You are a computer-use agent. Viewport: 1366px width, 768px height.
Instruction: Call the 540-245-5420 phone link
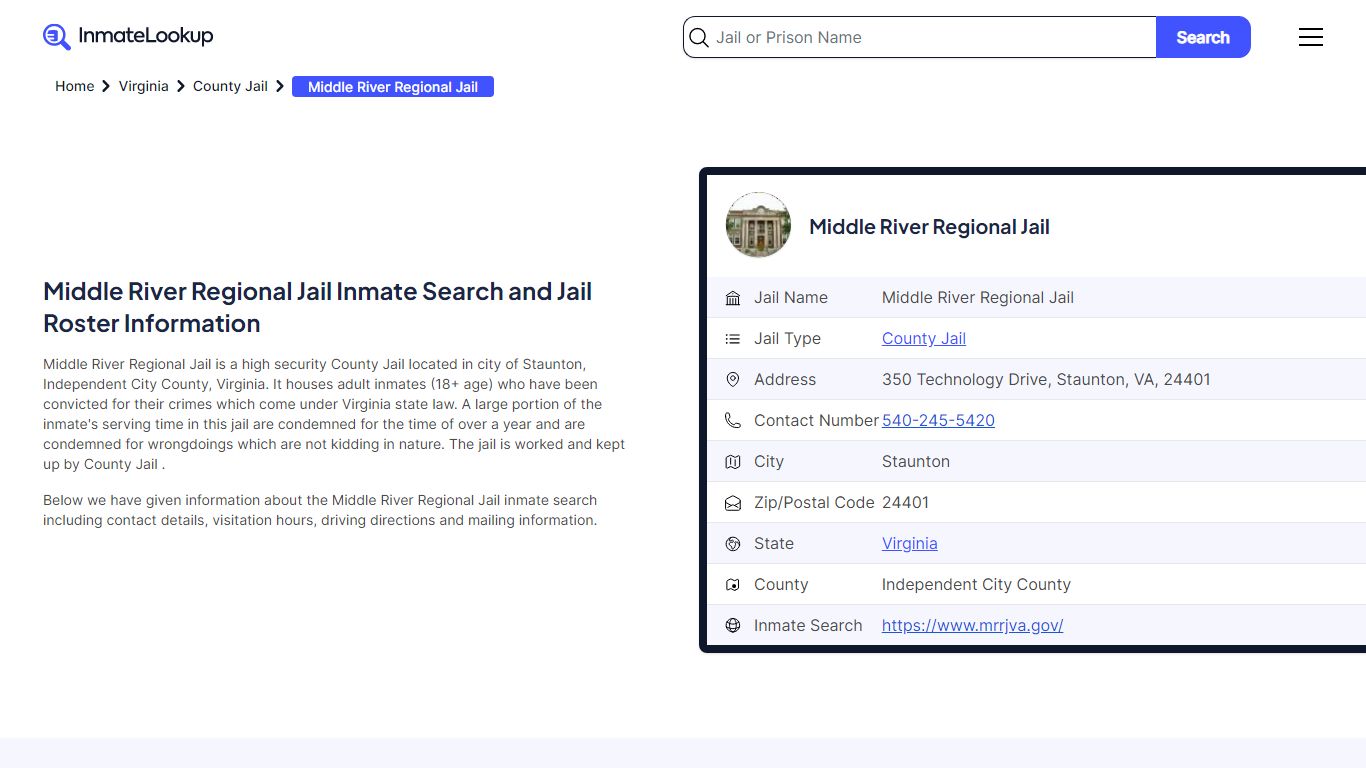click(938, 420)
